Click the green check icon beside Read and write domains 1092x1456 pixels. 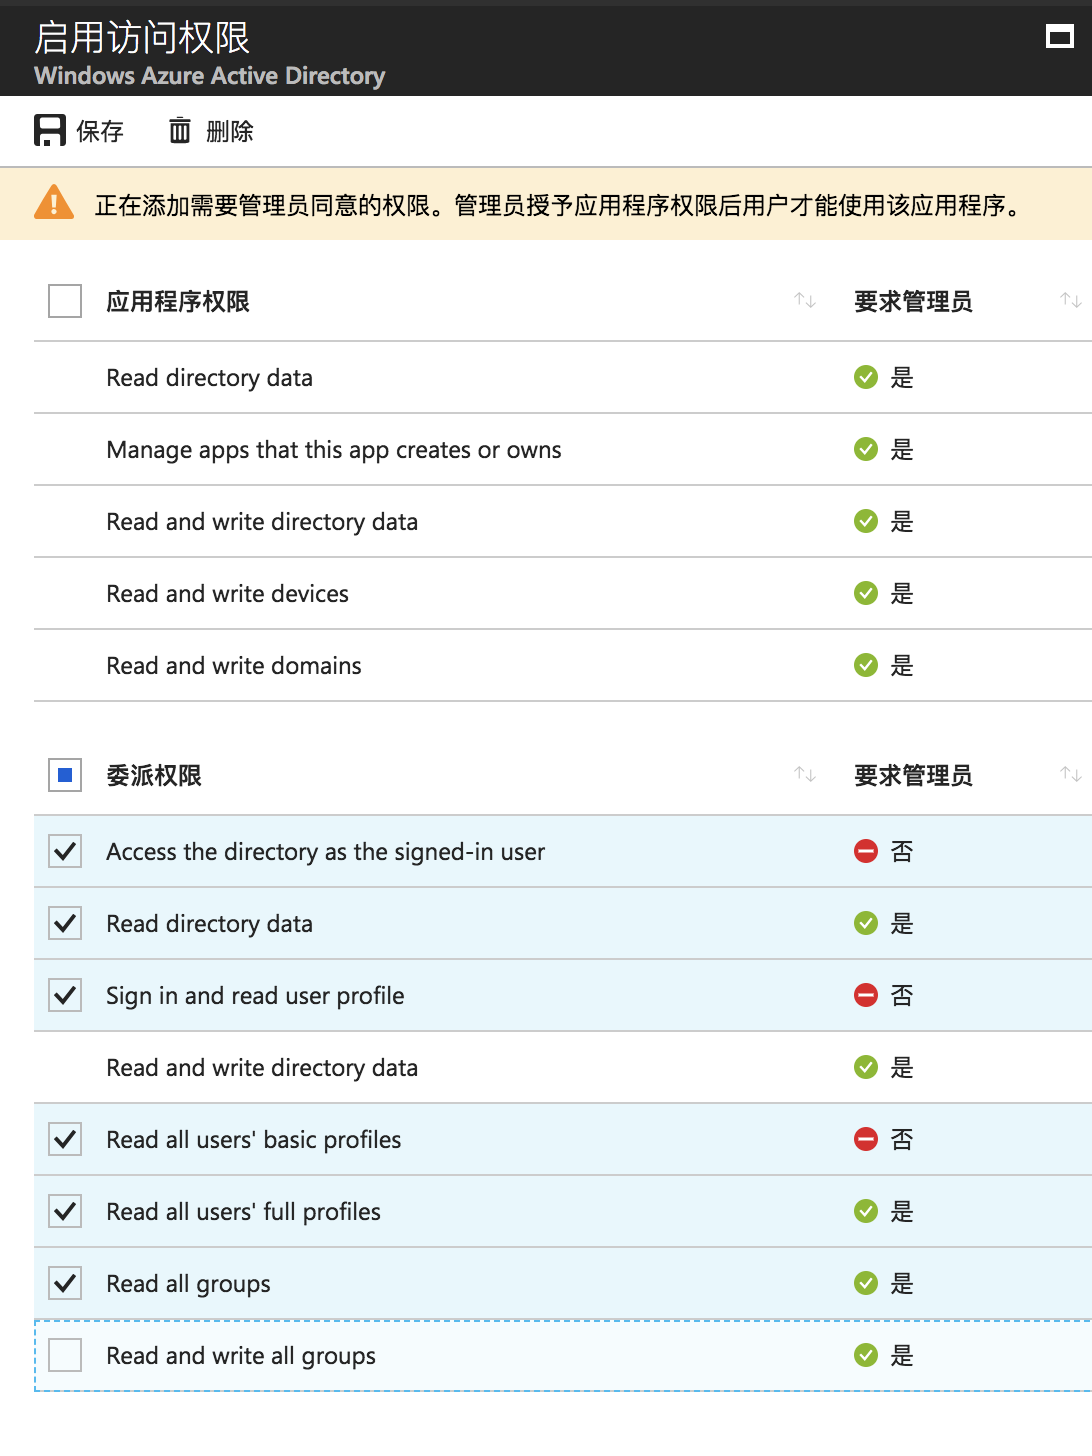click(866, 665)
